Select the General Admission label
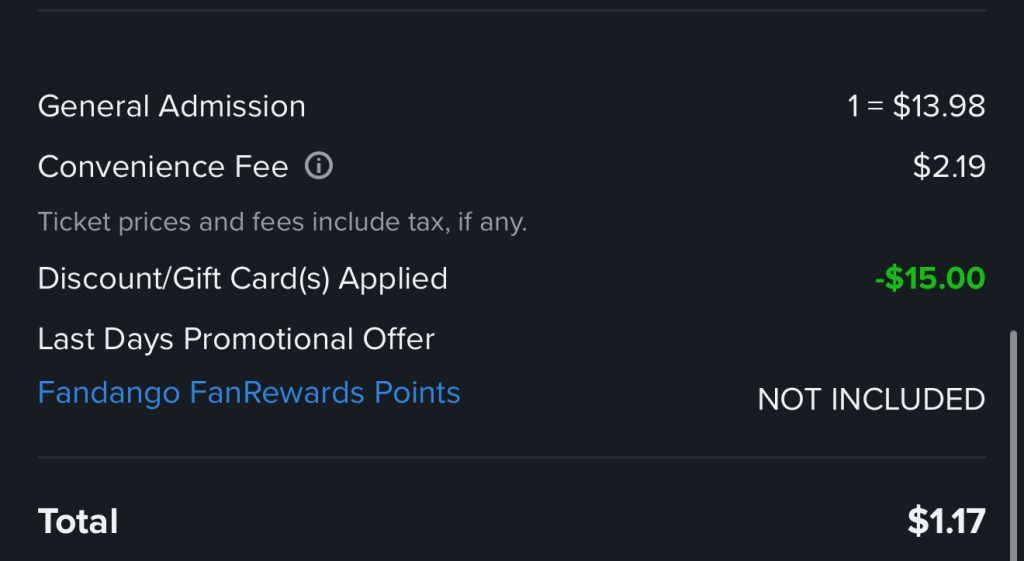The width and height of the screenshot is (1024, 561). coord(172,106)
